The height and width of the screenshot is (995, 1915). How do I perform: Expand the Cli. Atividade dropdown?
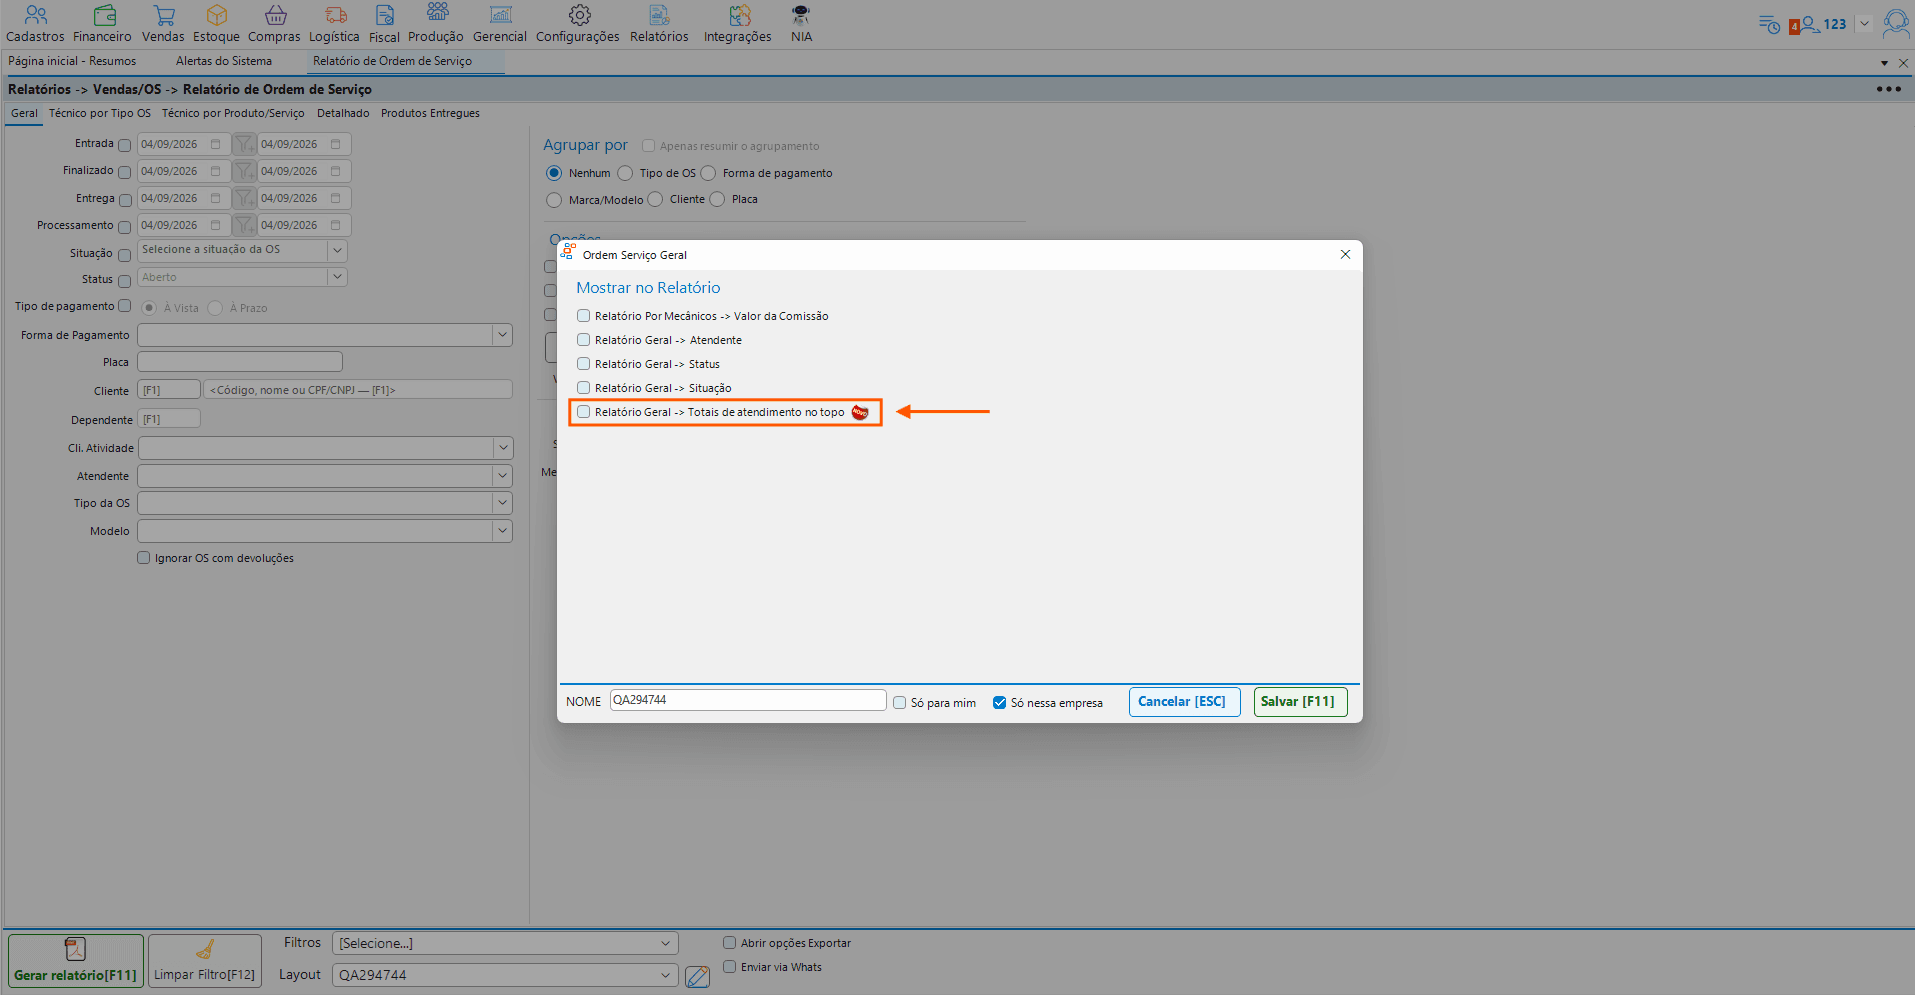click(x=502, y=448)
